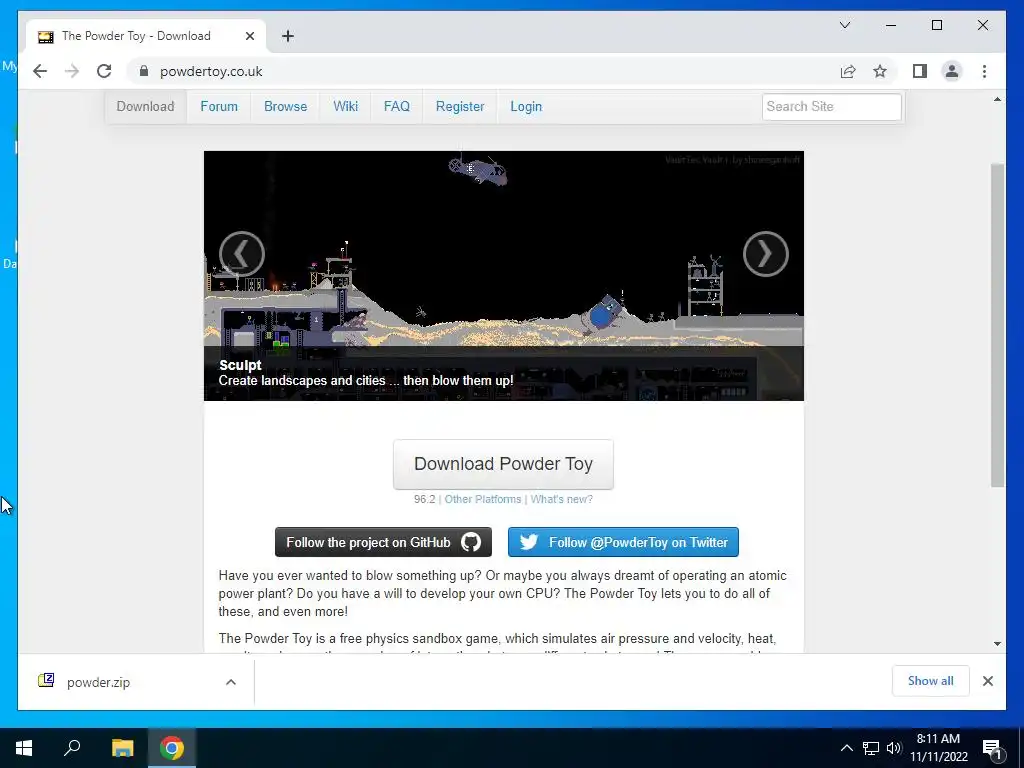Image resolution: width=1024 pixels, height=768 pixels.
Task: Open Chrome's three-dot menu
Action: (x=984, y=71)
